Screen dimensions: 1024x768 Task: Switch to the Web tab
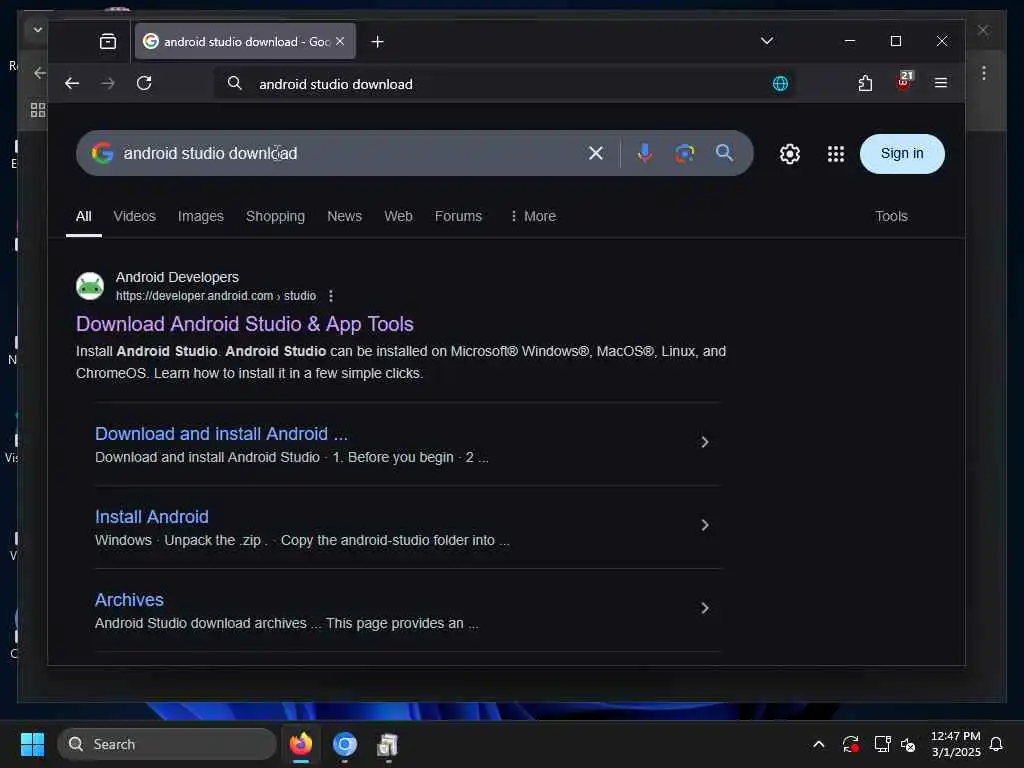[398, 216]
